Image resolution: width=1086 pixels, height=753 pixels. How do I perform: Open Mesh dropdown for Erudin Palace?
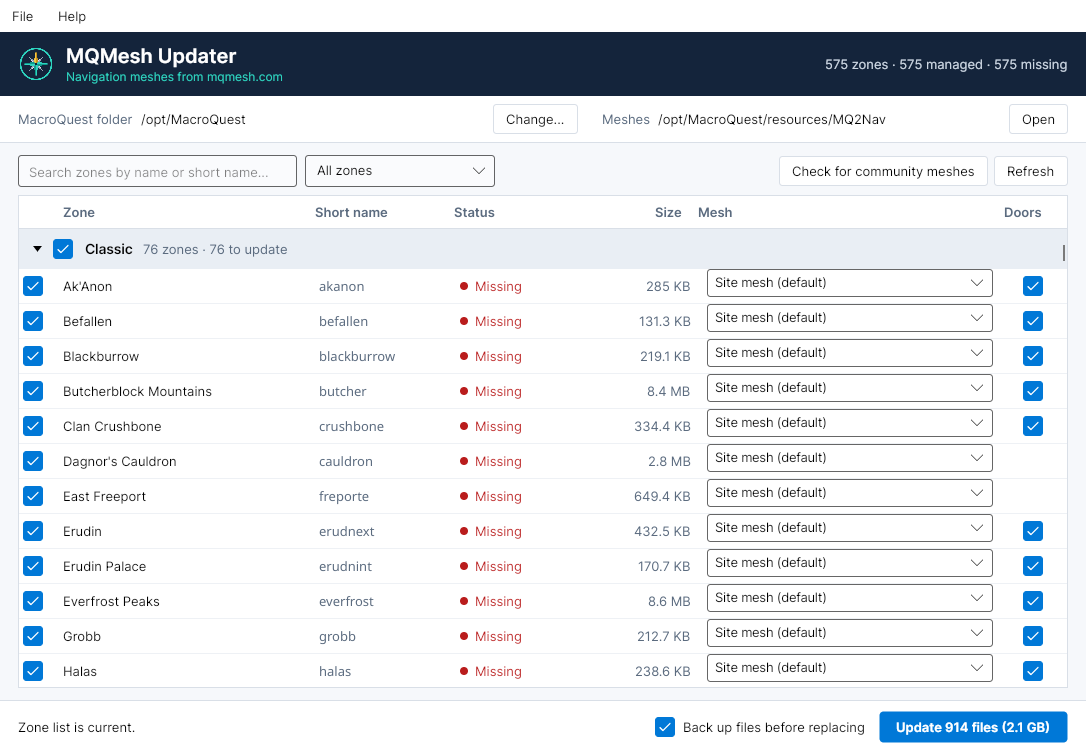(x=849, y=562)
